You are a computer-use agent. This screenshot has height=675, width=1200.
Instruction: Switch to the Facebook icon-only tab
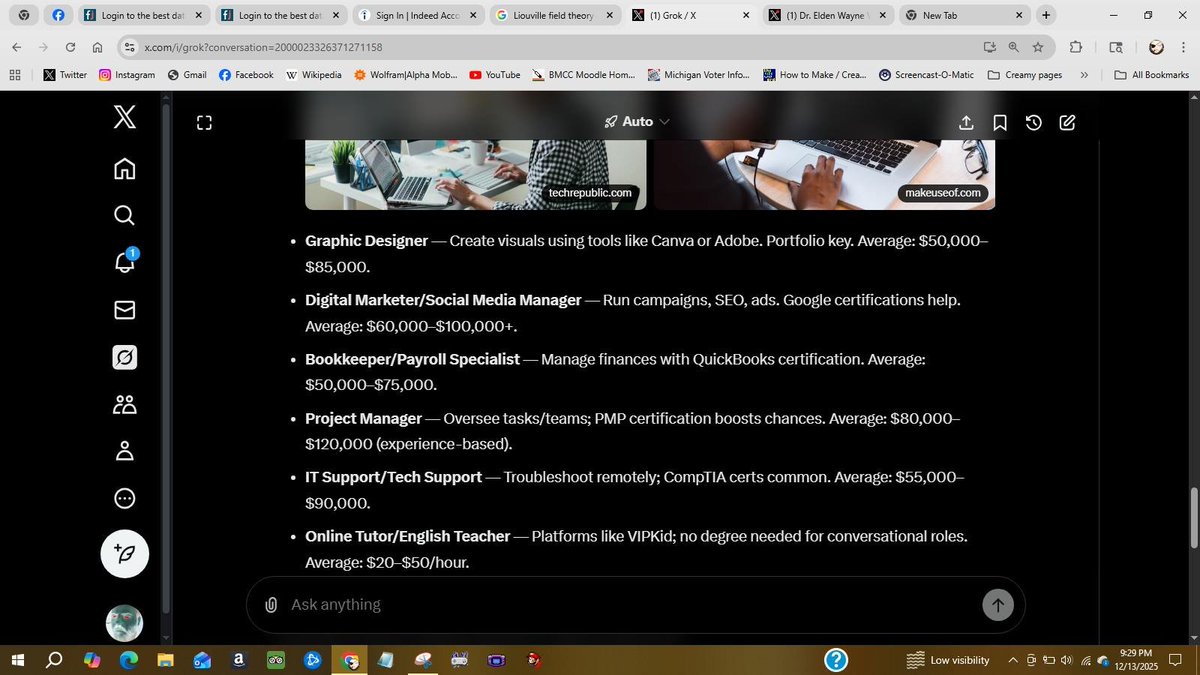(x=58, y=16)
